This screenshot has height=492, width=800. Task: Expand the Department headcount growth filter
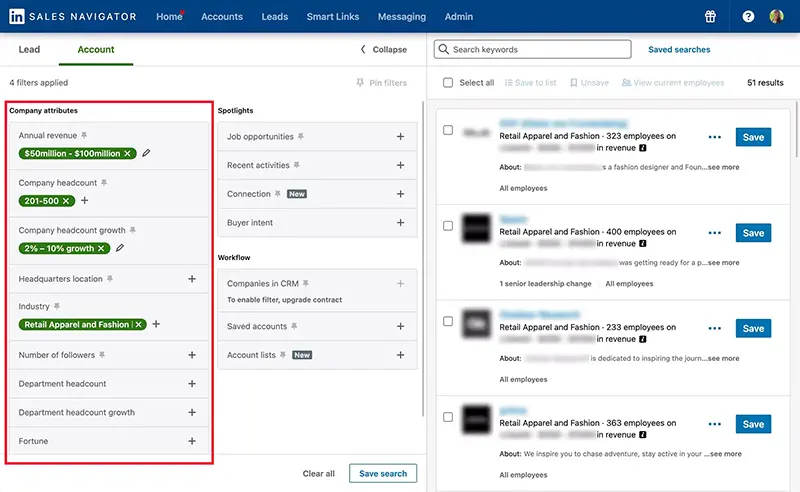(192, 412)
